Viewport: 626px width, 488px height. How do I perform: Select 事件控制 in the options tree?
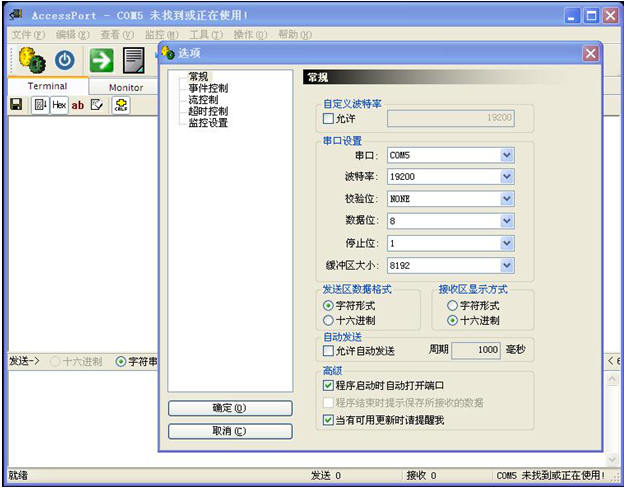tap(208, 88)
